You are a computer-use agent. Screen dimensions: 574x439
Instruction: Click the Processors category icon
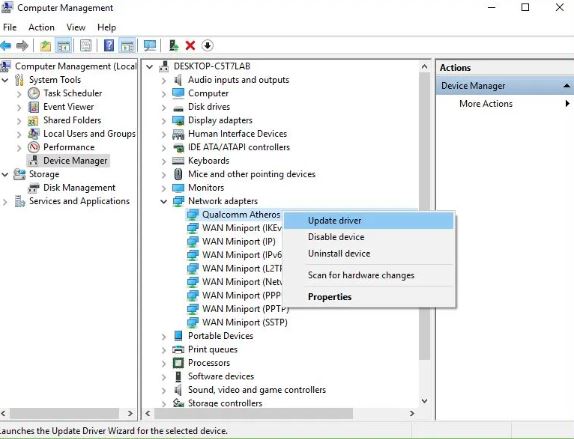pyautogui.click(x=178, y=363)
